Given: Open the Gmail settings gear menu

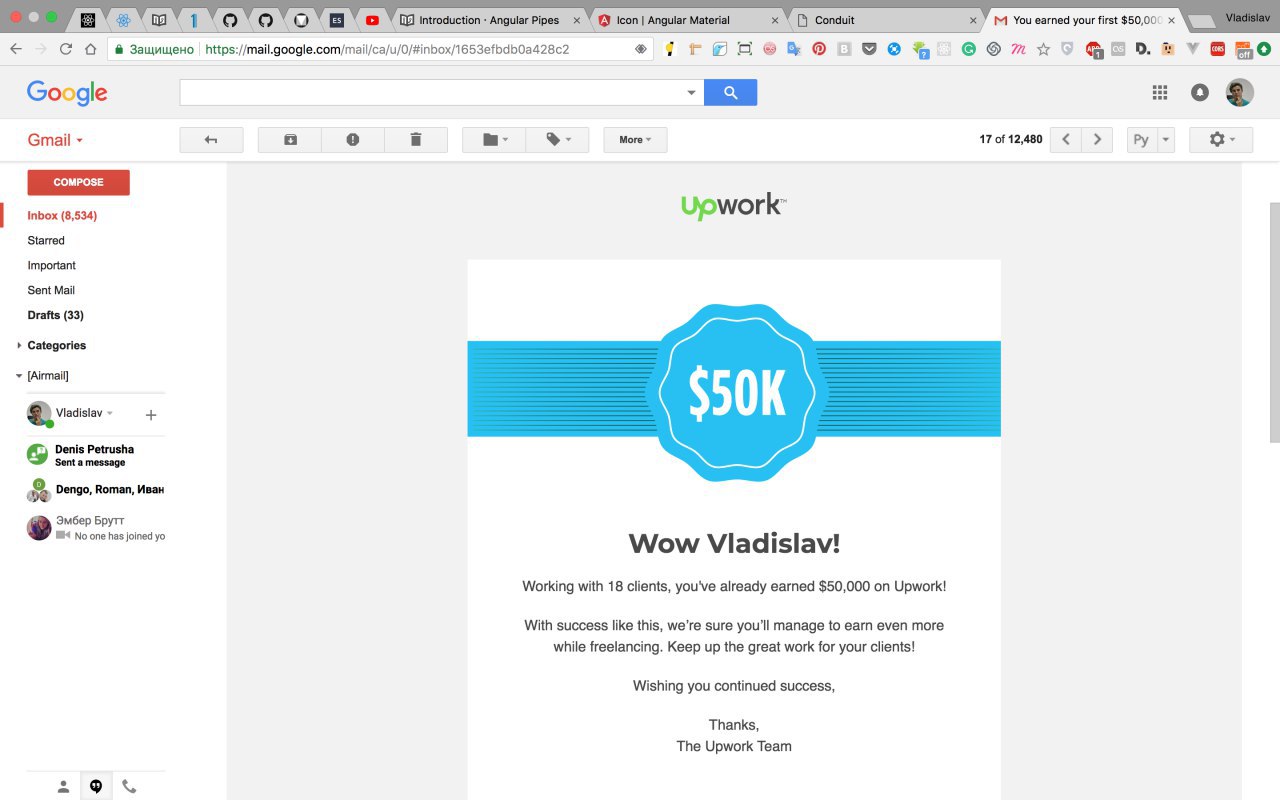Looking at the screenshot, I should 1221,140.
